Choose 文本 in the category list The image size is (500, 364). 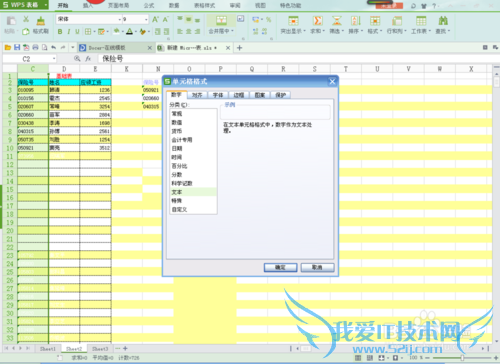coord(193,192)
